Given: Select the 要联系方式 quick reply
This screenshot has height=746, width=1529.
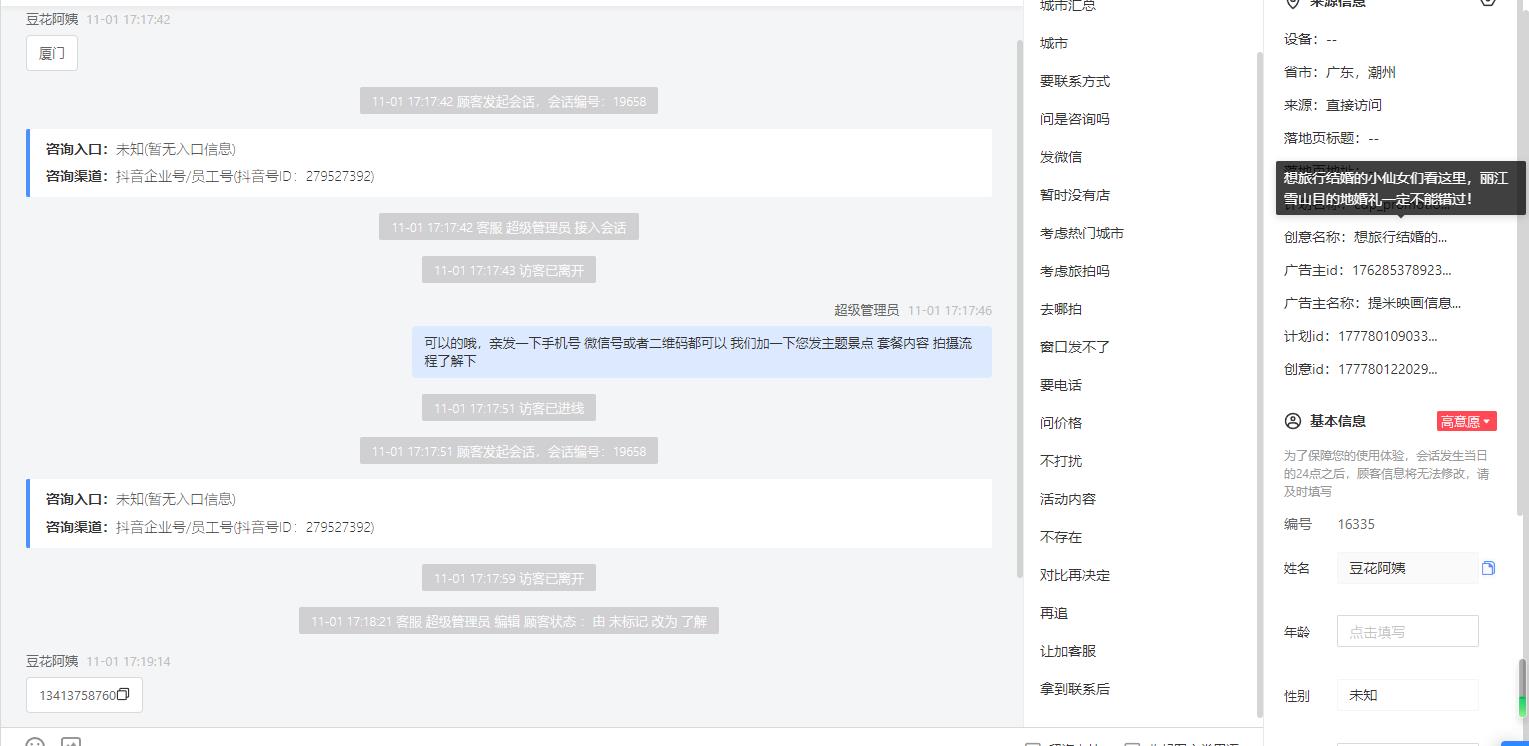Looking at the screenshot, I should [x=1075, y=81].
